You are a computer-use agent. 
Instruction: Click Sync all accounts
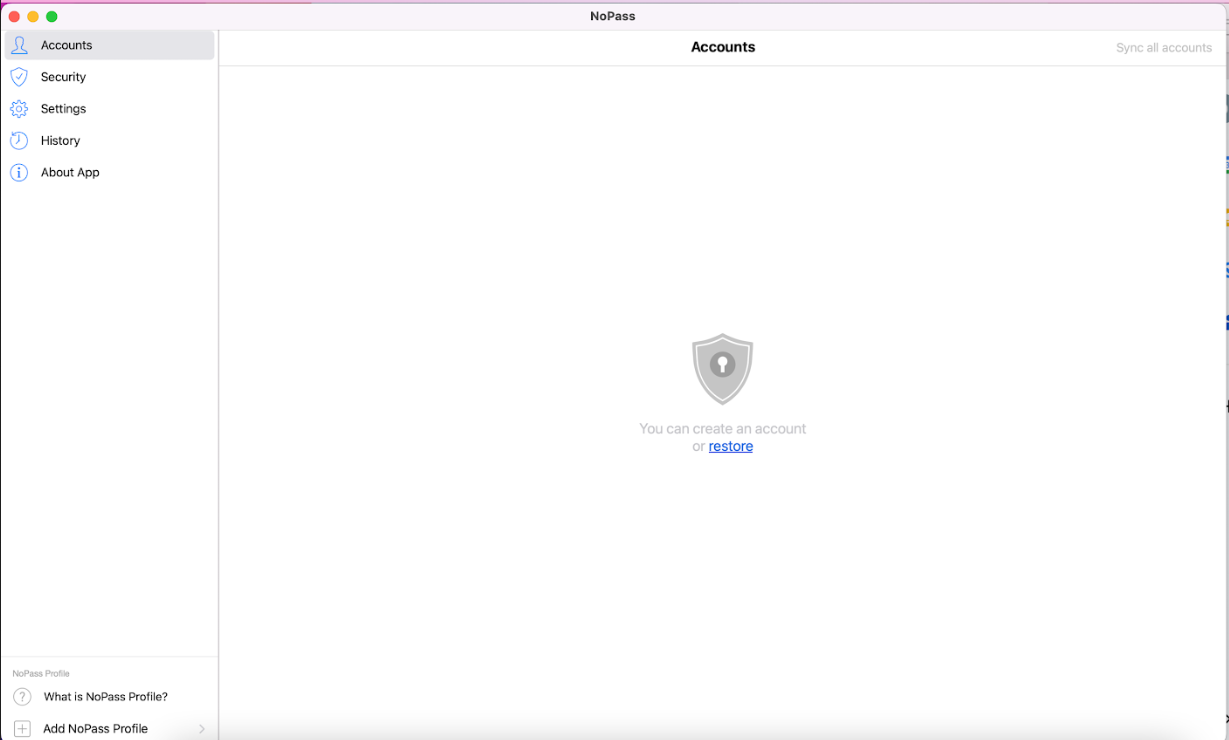(1164, 48)
